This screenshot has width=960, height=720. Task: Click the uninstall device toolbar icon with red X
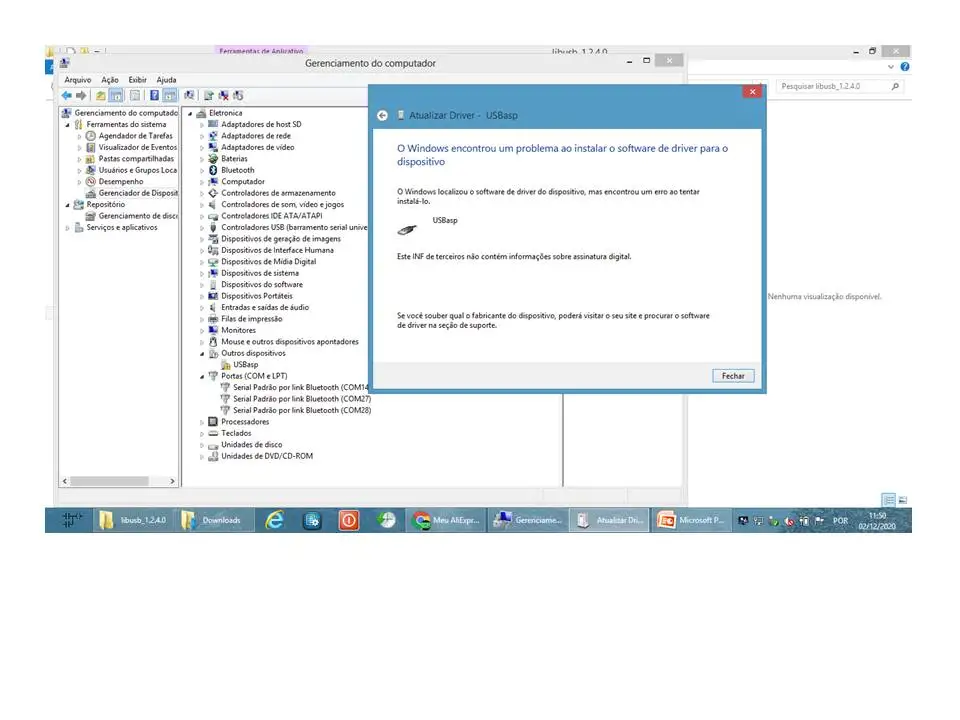point(223,96)
